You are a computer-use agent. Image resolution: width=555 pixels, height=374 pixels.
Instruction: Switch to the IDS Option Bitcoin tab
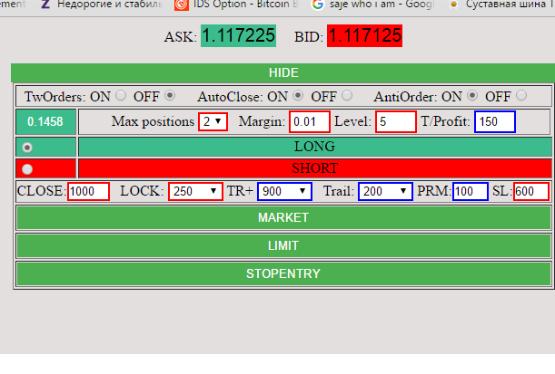[x=237, y=5]
